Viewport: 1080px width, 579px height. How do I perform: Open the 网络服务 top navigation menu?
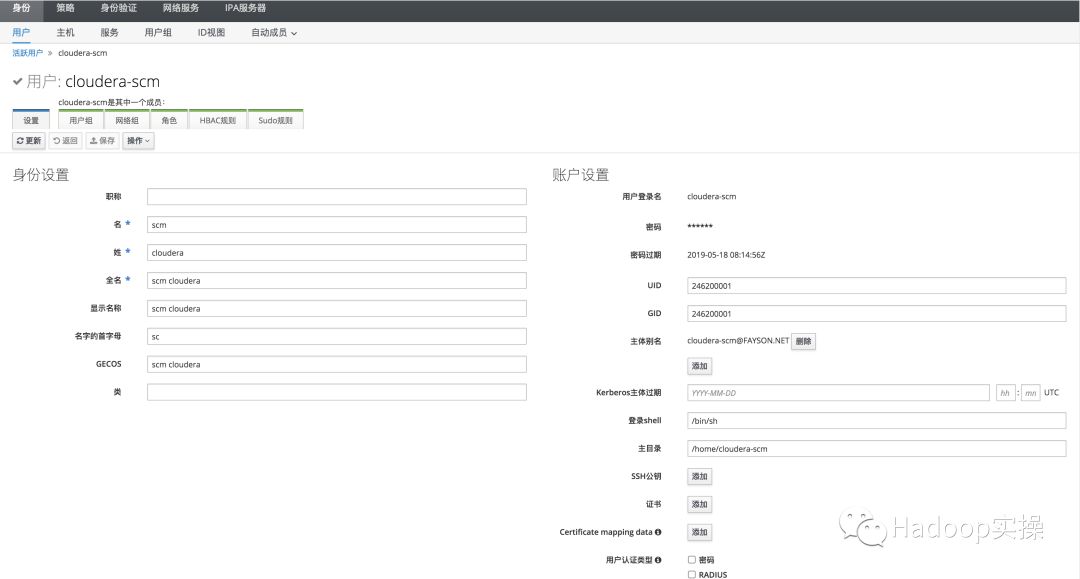coord(180,8)
